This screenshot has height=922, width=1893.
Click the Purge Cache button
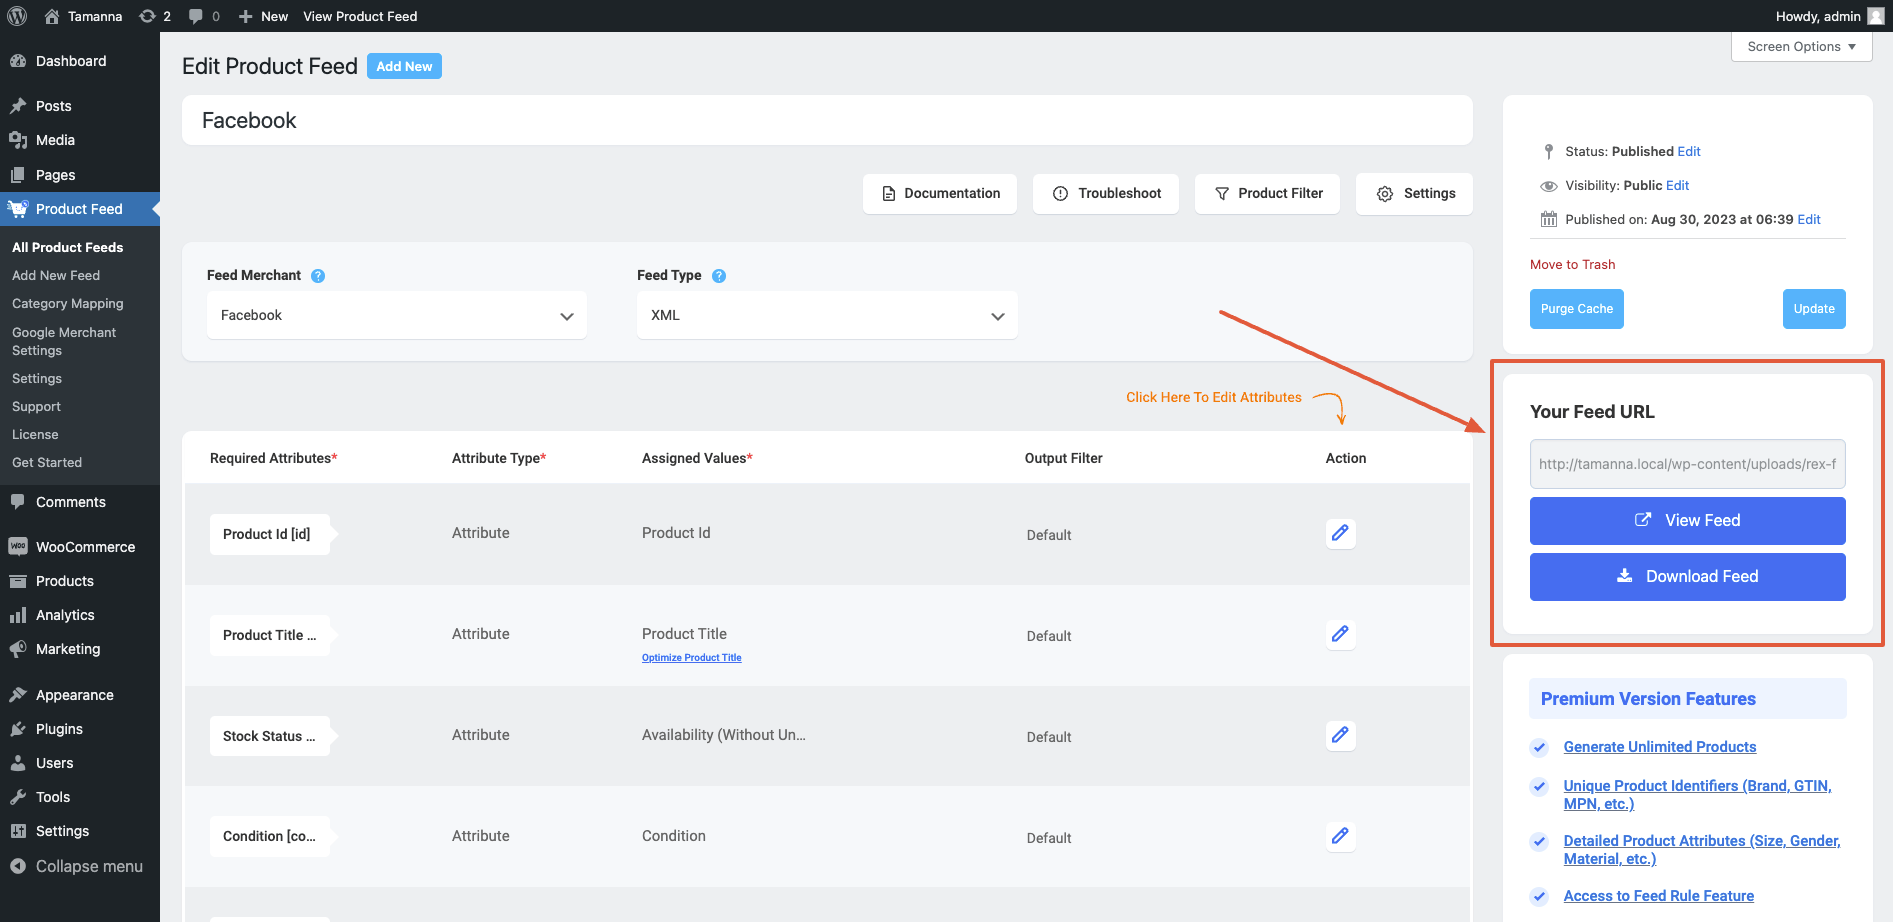pos(1576,309)
